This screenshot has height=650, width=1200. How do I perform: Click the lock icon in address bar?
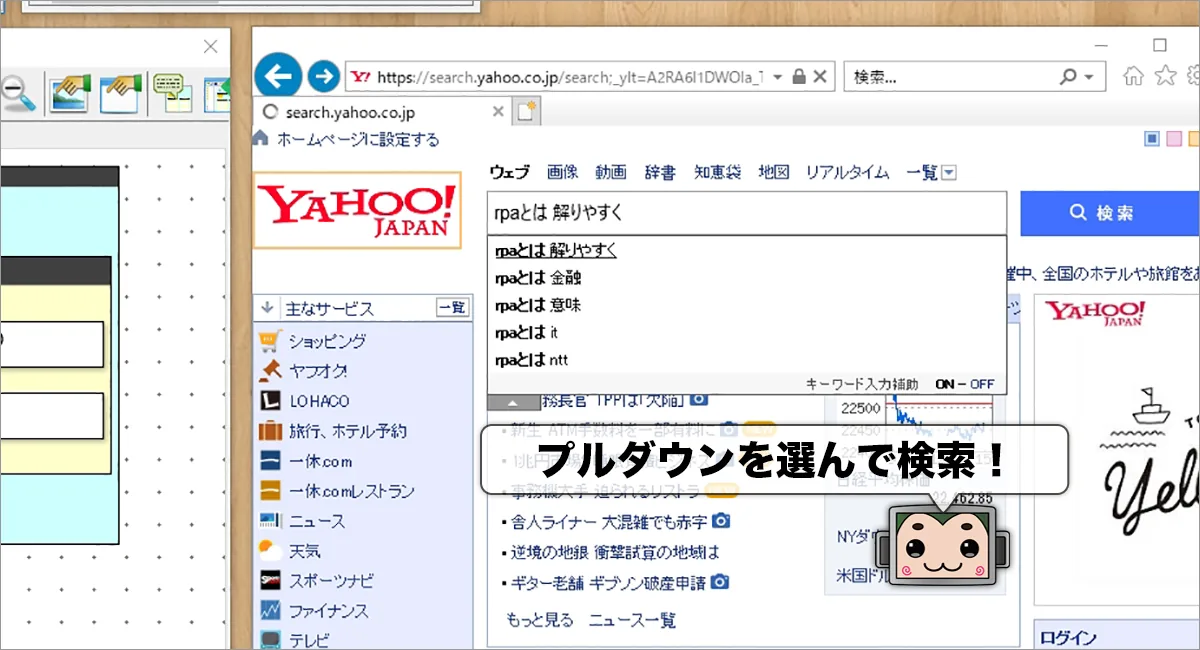798,77
